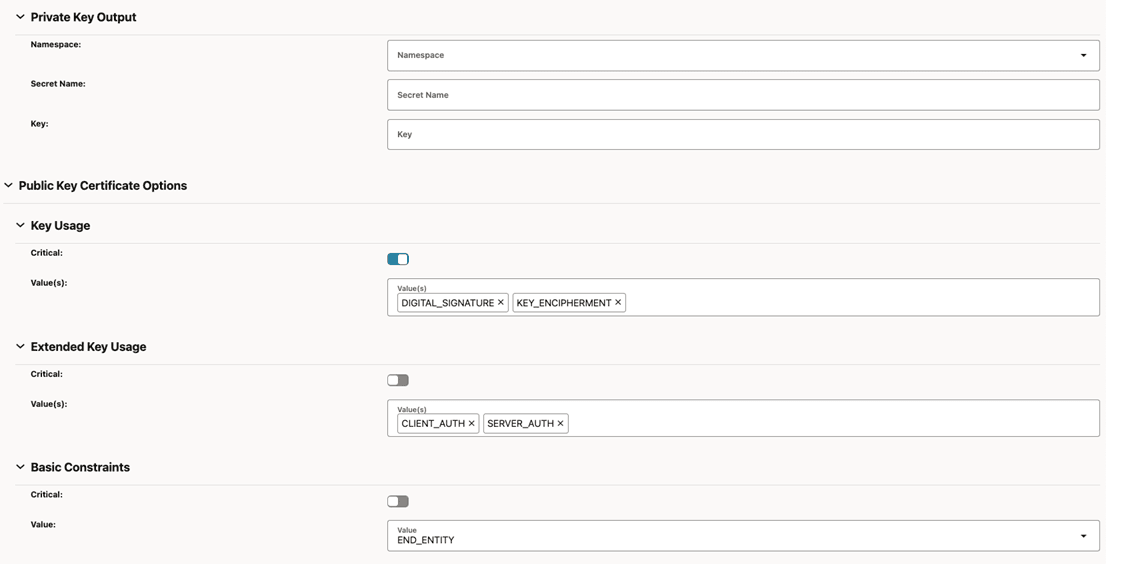
Task: Collapse the Private Key Output section
Action: 20,17
